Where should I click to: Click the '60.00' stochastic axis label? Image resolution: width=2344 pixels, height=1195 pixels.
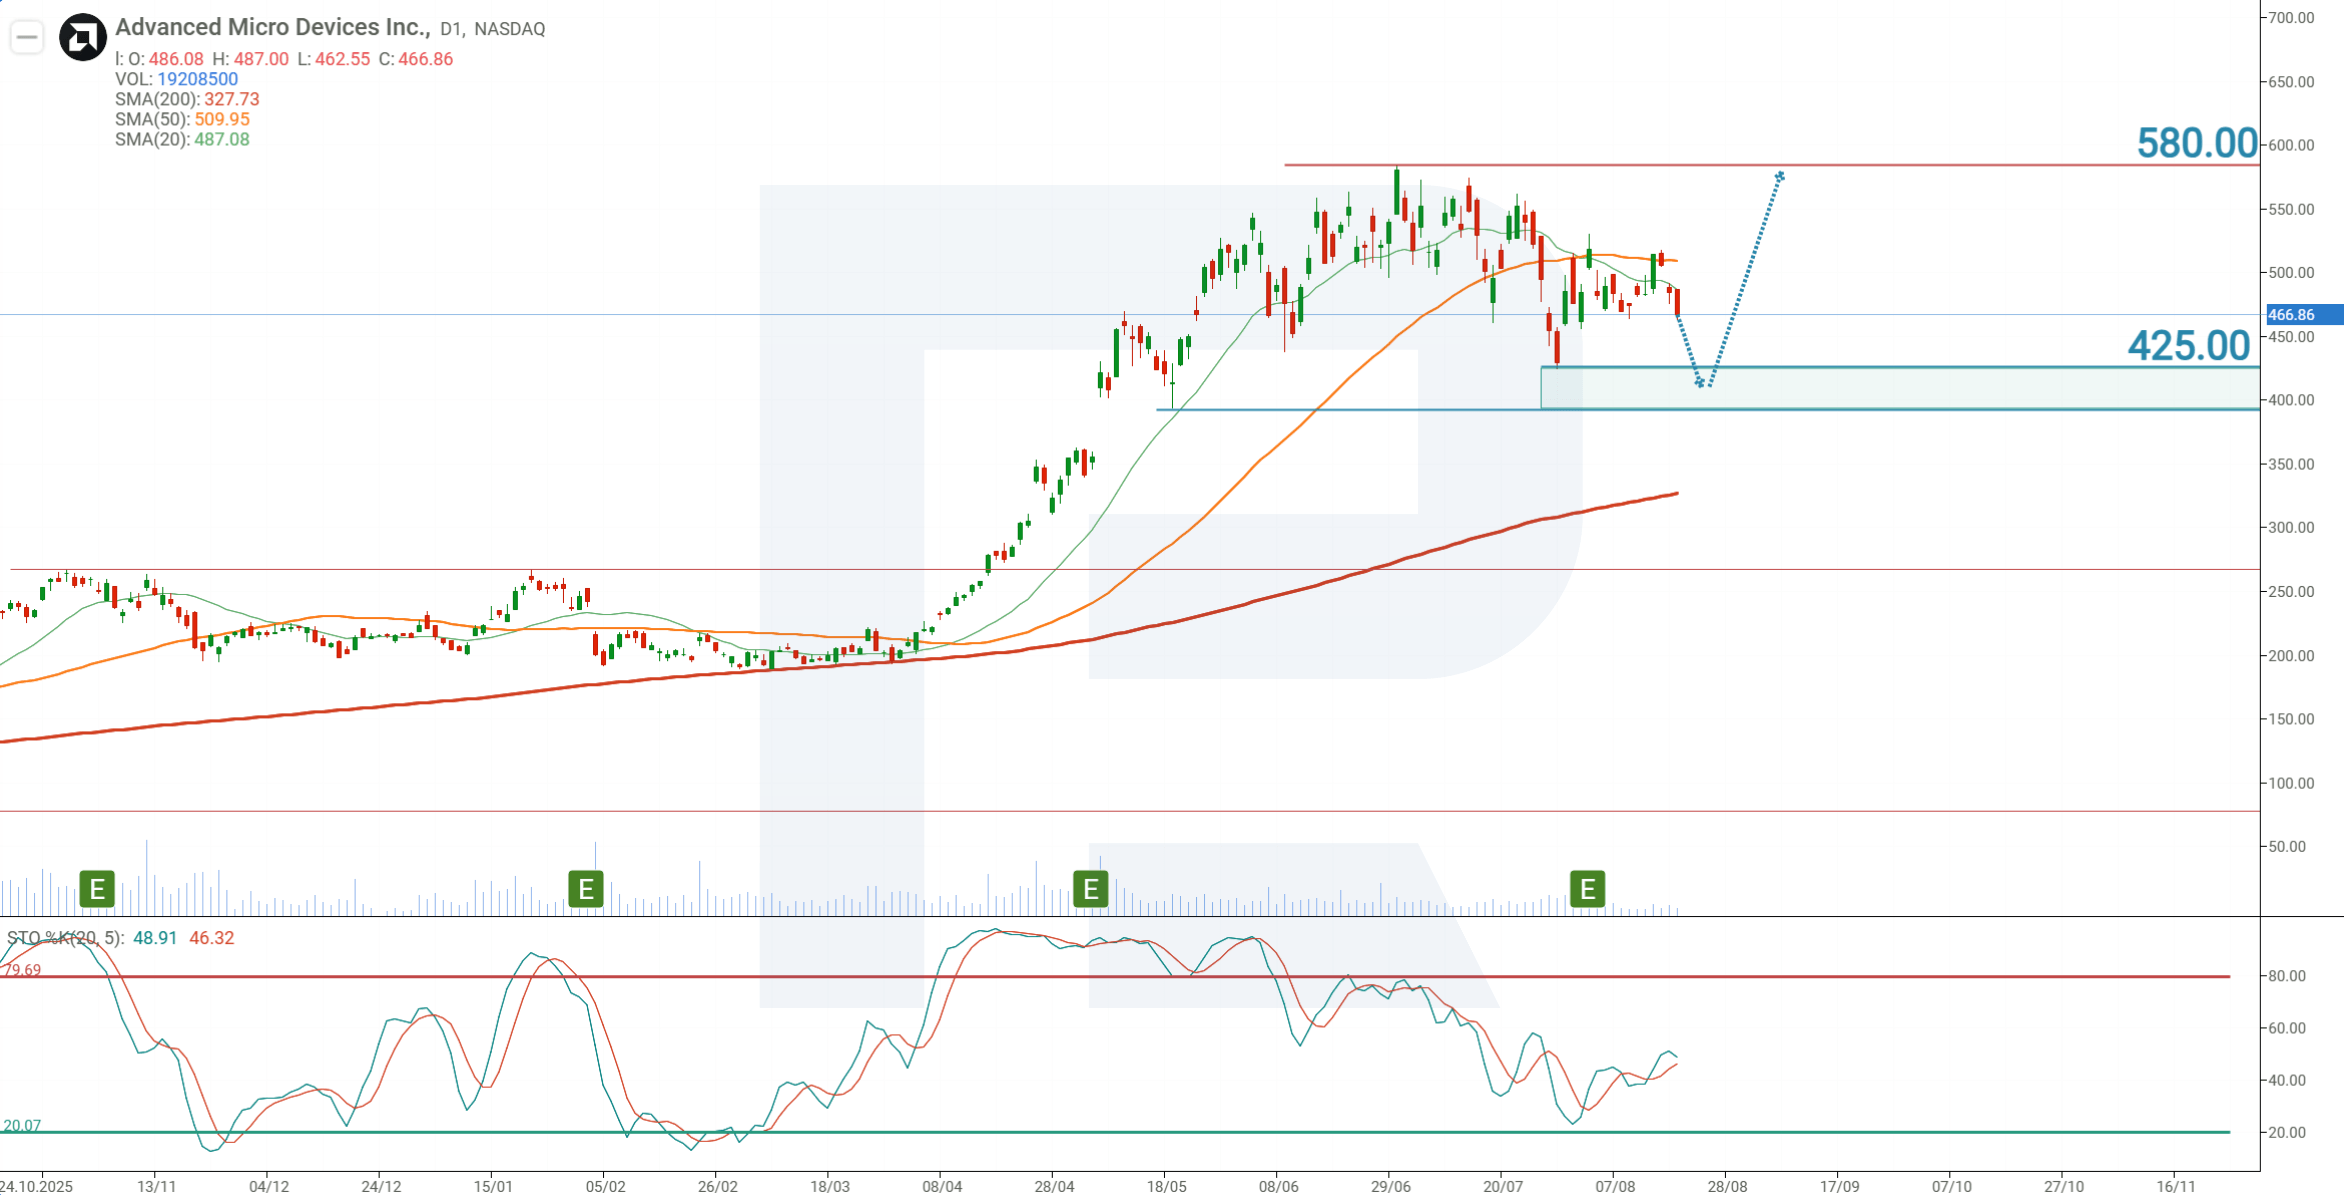click(2288, 1028)
